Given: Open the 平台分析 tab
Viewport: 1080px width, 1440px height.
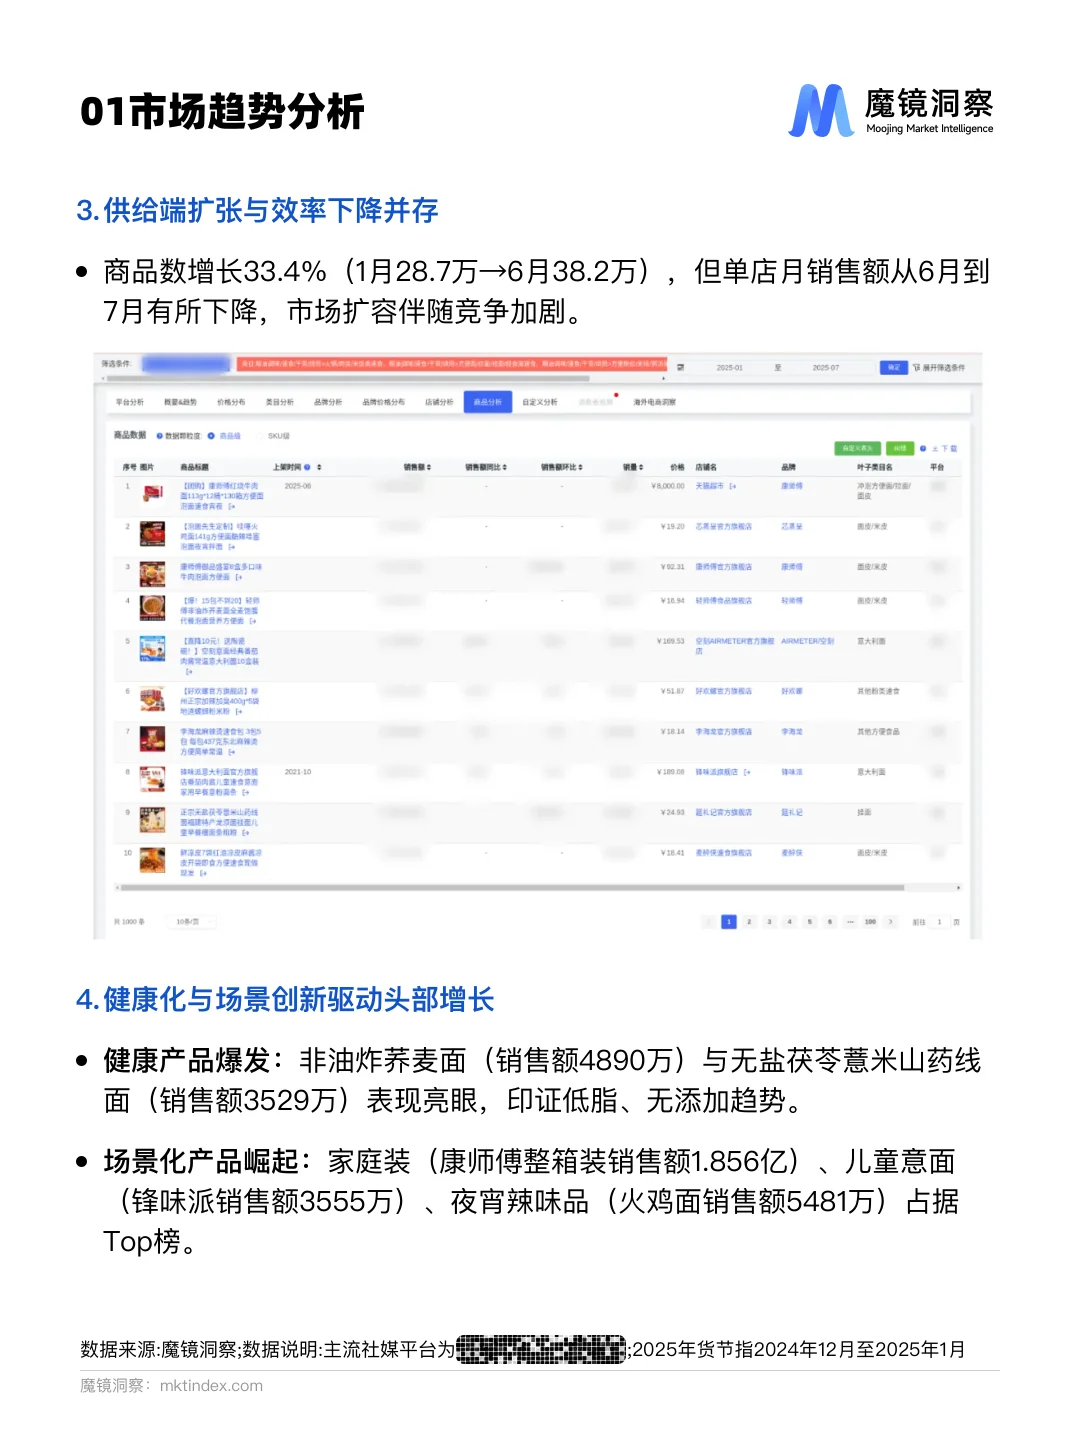Looking at the screenshot, I should 130,402.
